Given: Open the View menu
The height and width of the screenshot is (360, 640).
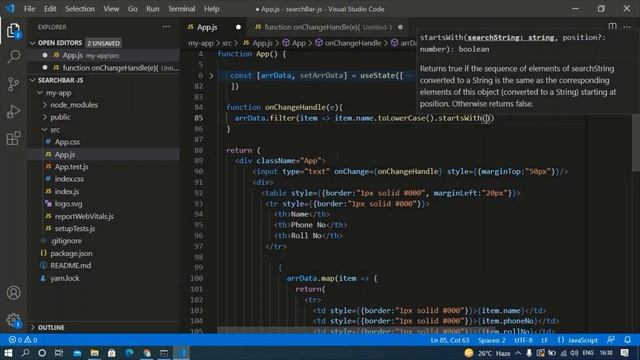Looking at the screenshot, I should 111,9.
